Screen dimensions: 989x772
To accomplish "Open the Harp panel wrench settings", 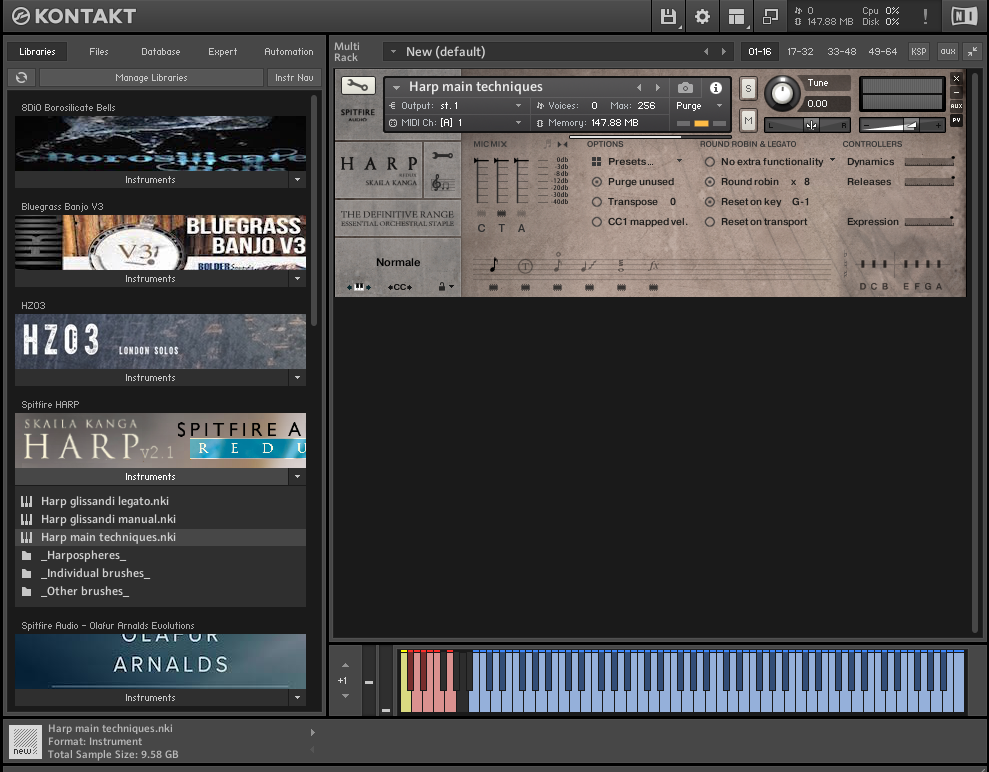I will [442, 155].
